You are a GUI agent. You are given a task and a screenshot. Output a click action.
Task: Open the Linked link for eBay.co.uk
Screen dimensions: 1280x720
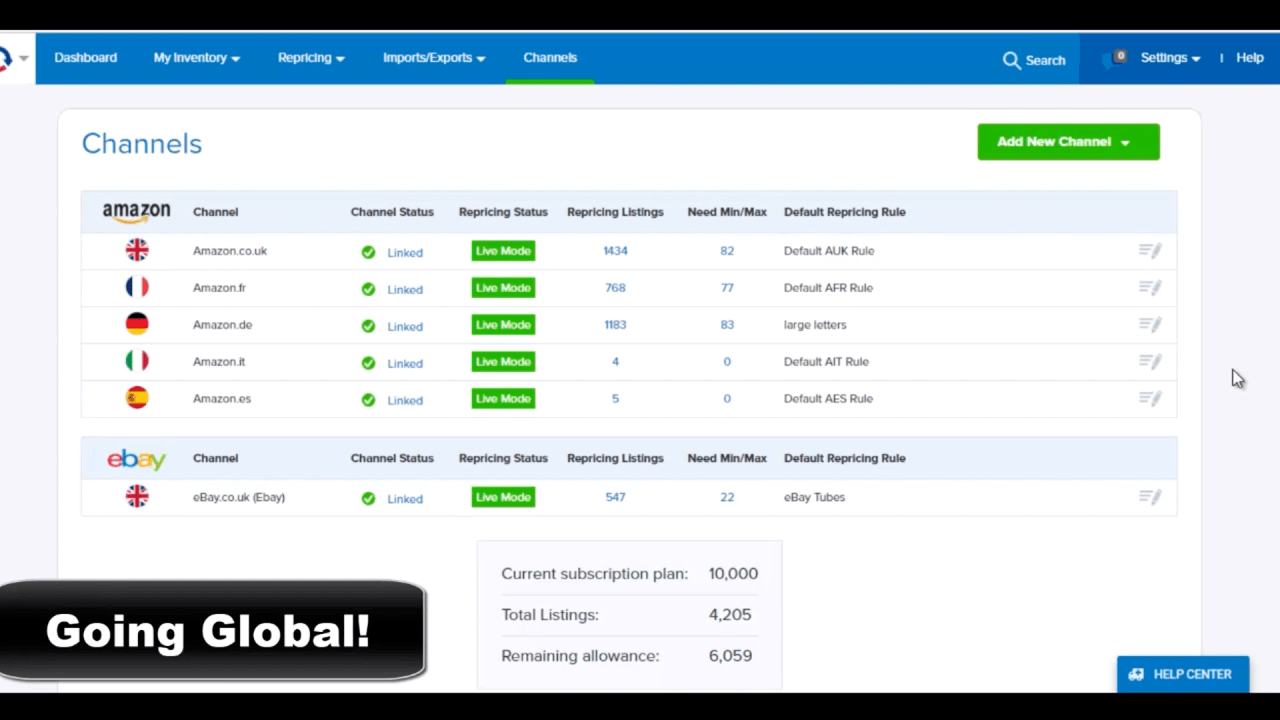[x=405, y=499]
